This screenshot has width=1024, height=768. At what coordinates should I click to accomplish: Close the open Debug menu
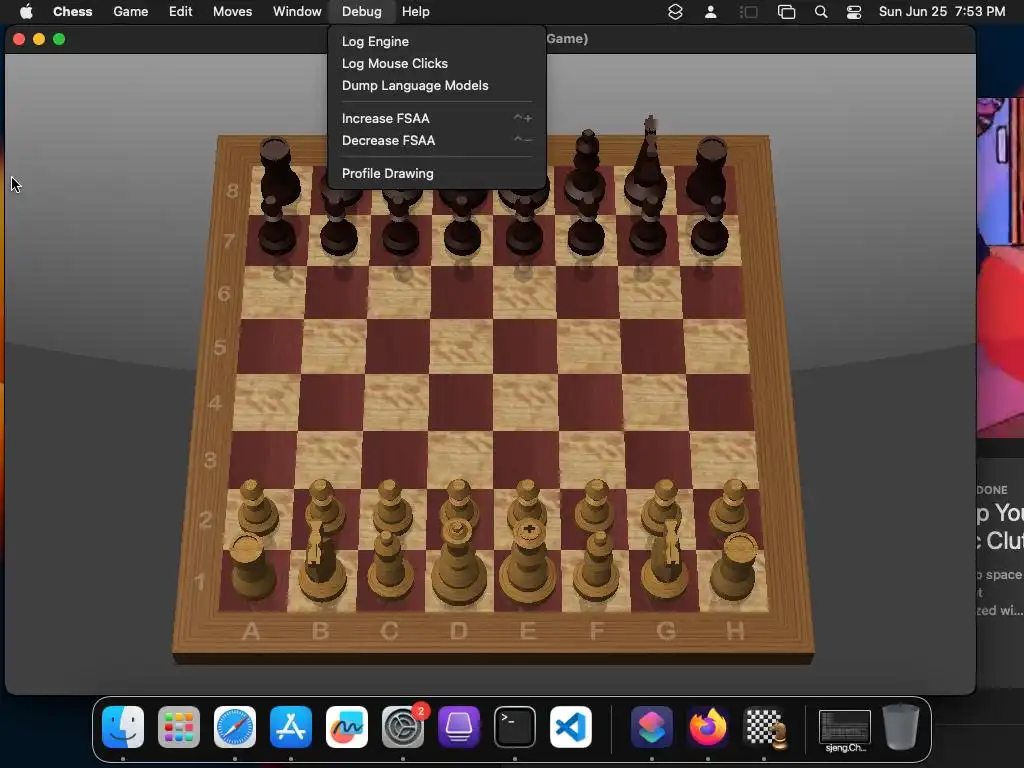pyautogui.click(x=362, y=12)
